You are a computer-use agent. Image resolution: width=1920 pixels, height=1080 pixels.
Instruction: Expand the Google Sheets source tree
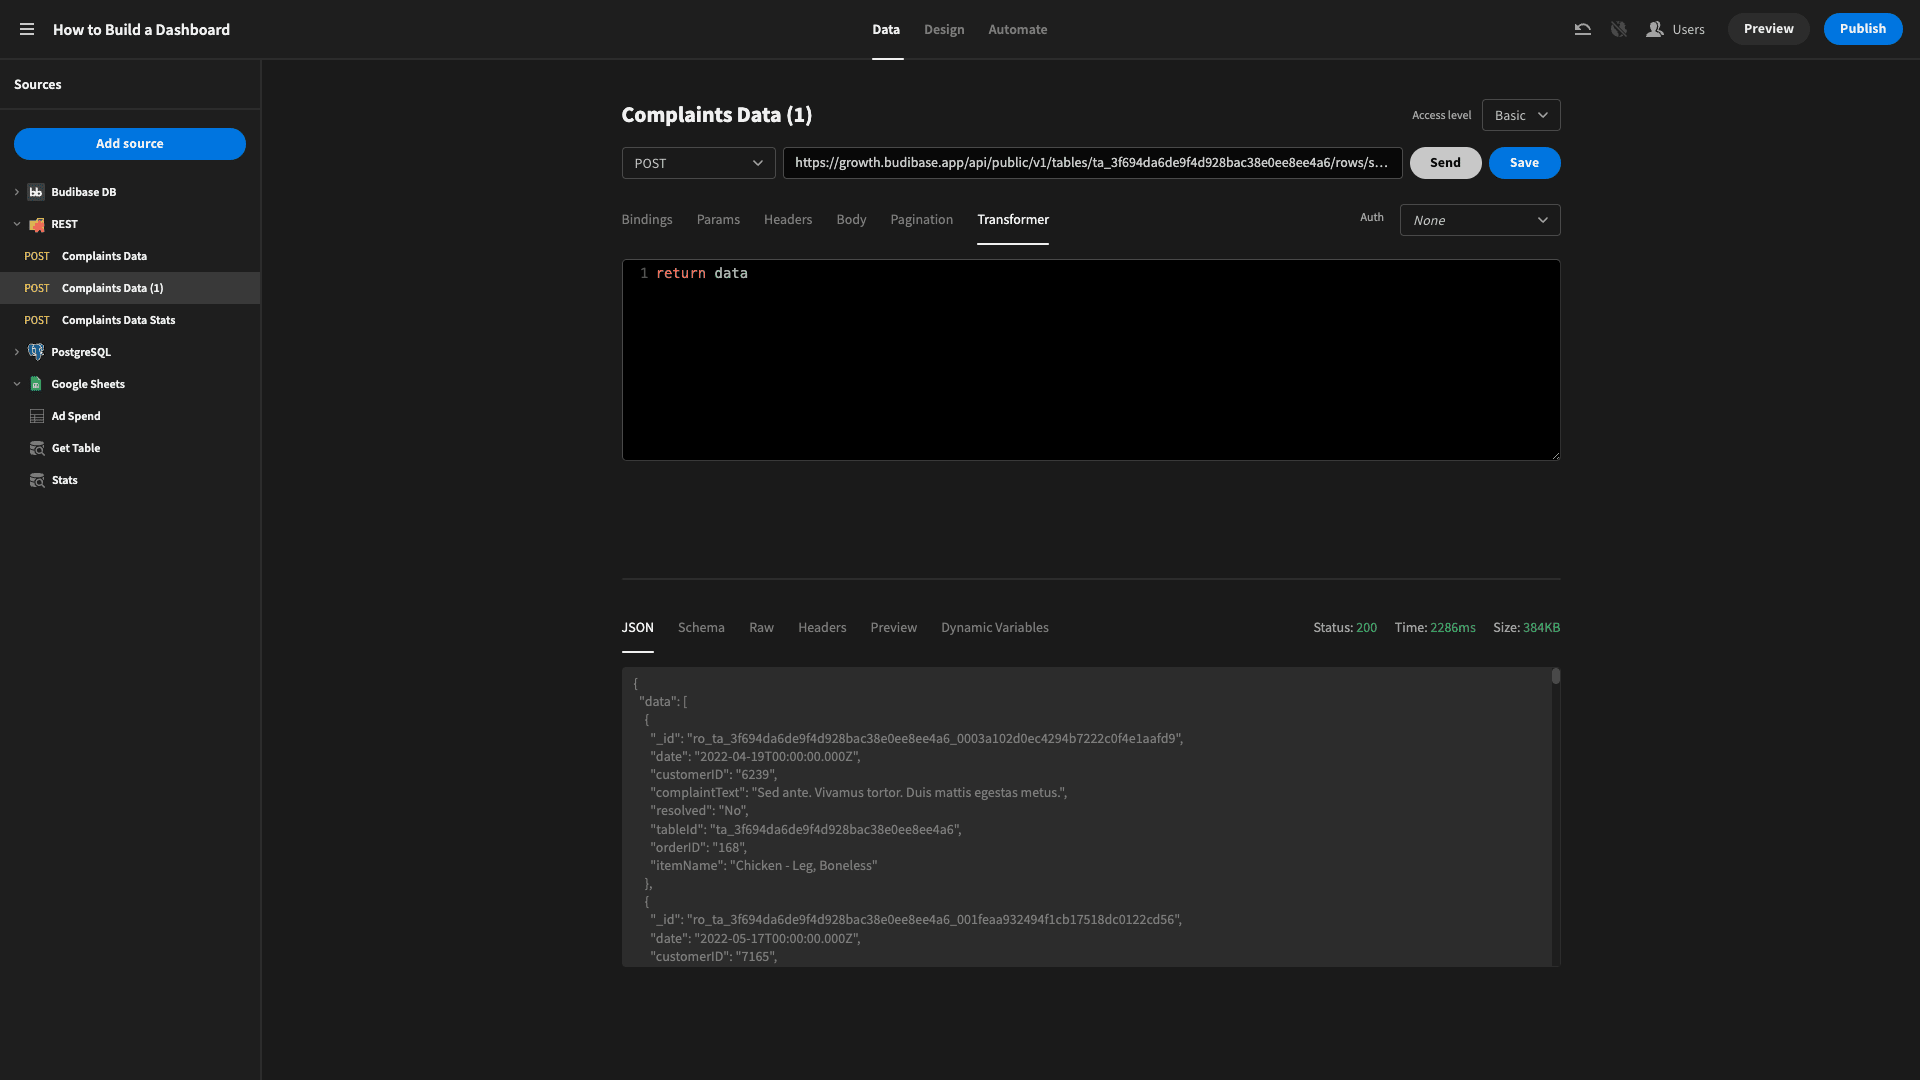17,384
